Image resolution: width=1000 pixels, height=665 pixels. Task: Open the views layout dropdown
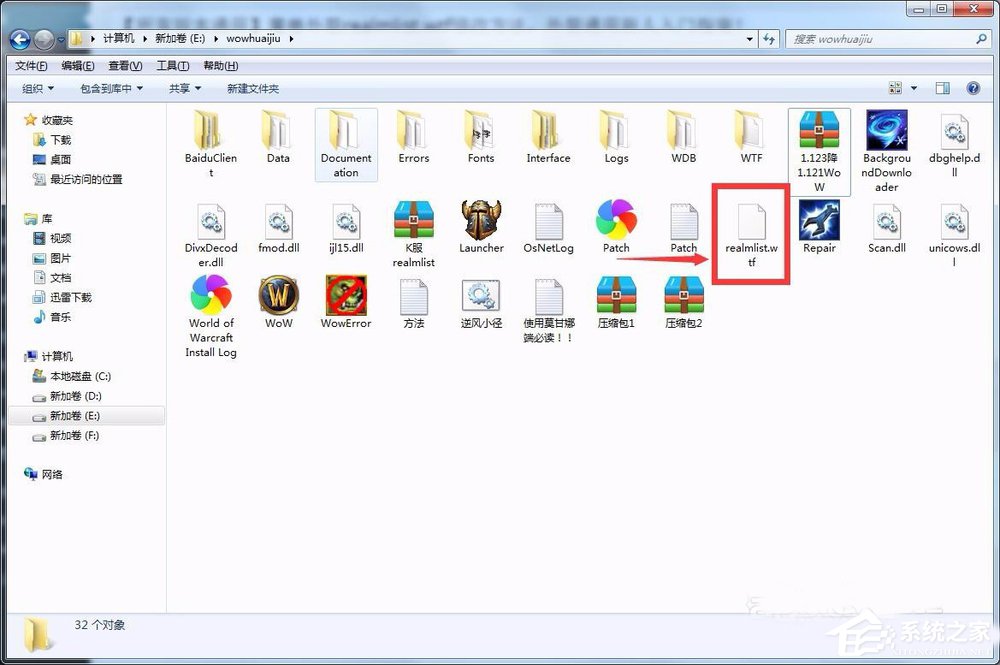click(911, 88)
